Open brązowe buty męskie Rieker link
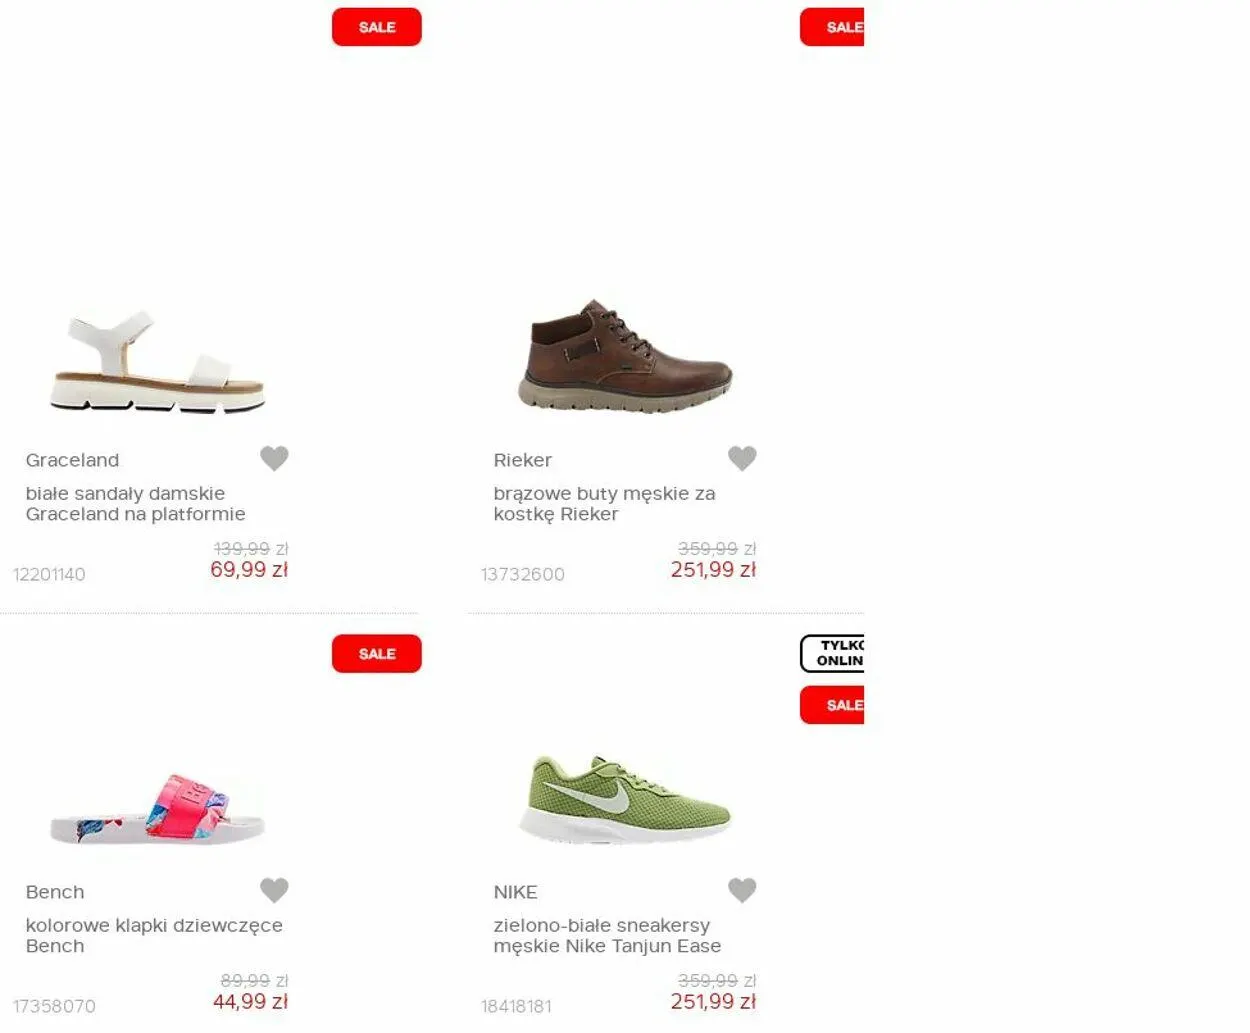The width and height of the screenshot is (1250, 1033). 604,504
